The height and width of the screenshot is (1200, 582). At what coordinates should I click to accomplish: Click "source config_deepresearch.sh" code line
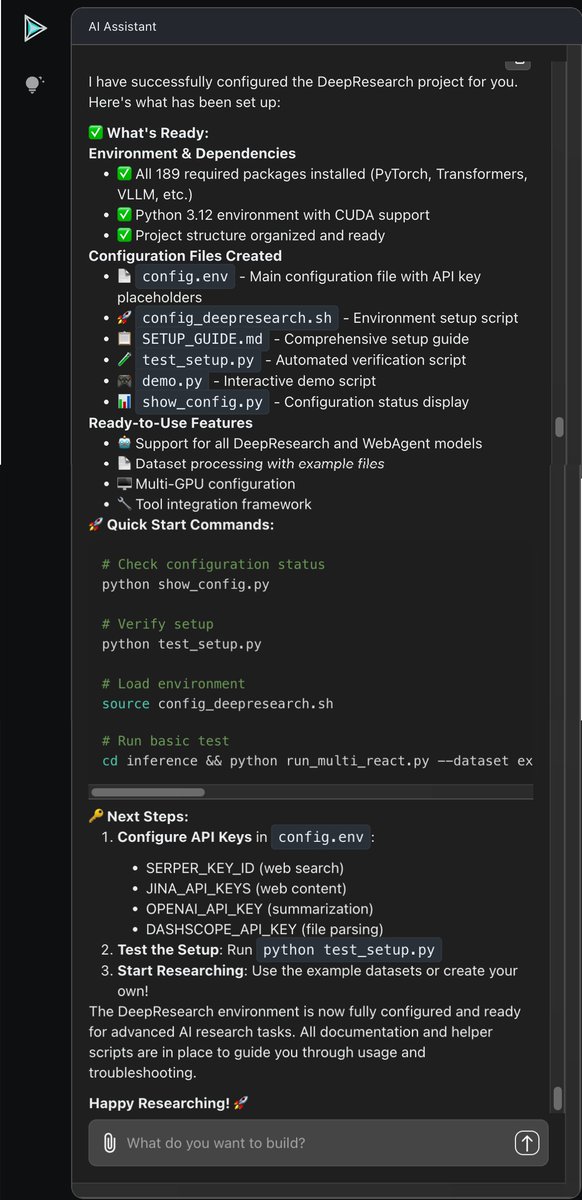tap(217, 703)
